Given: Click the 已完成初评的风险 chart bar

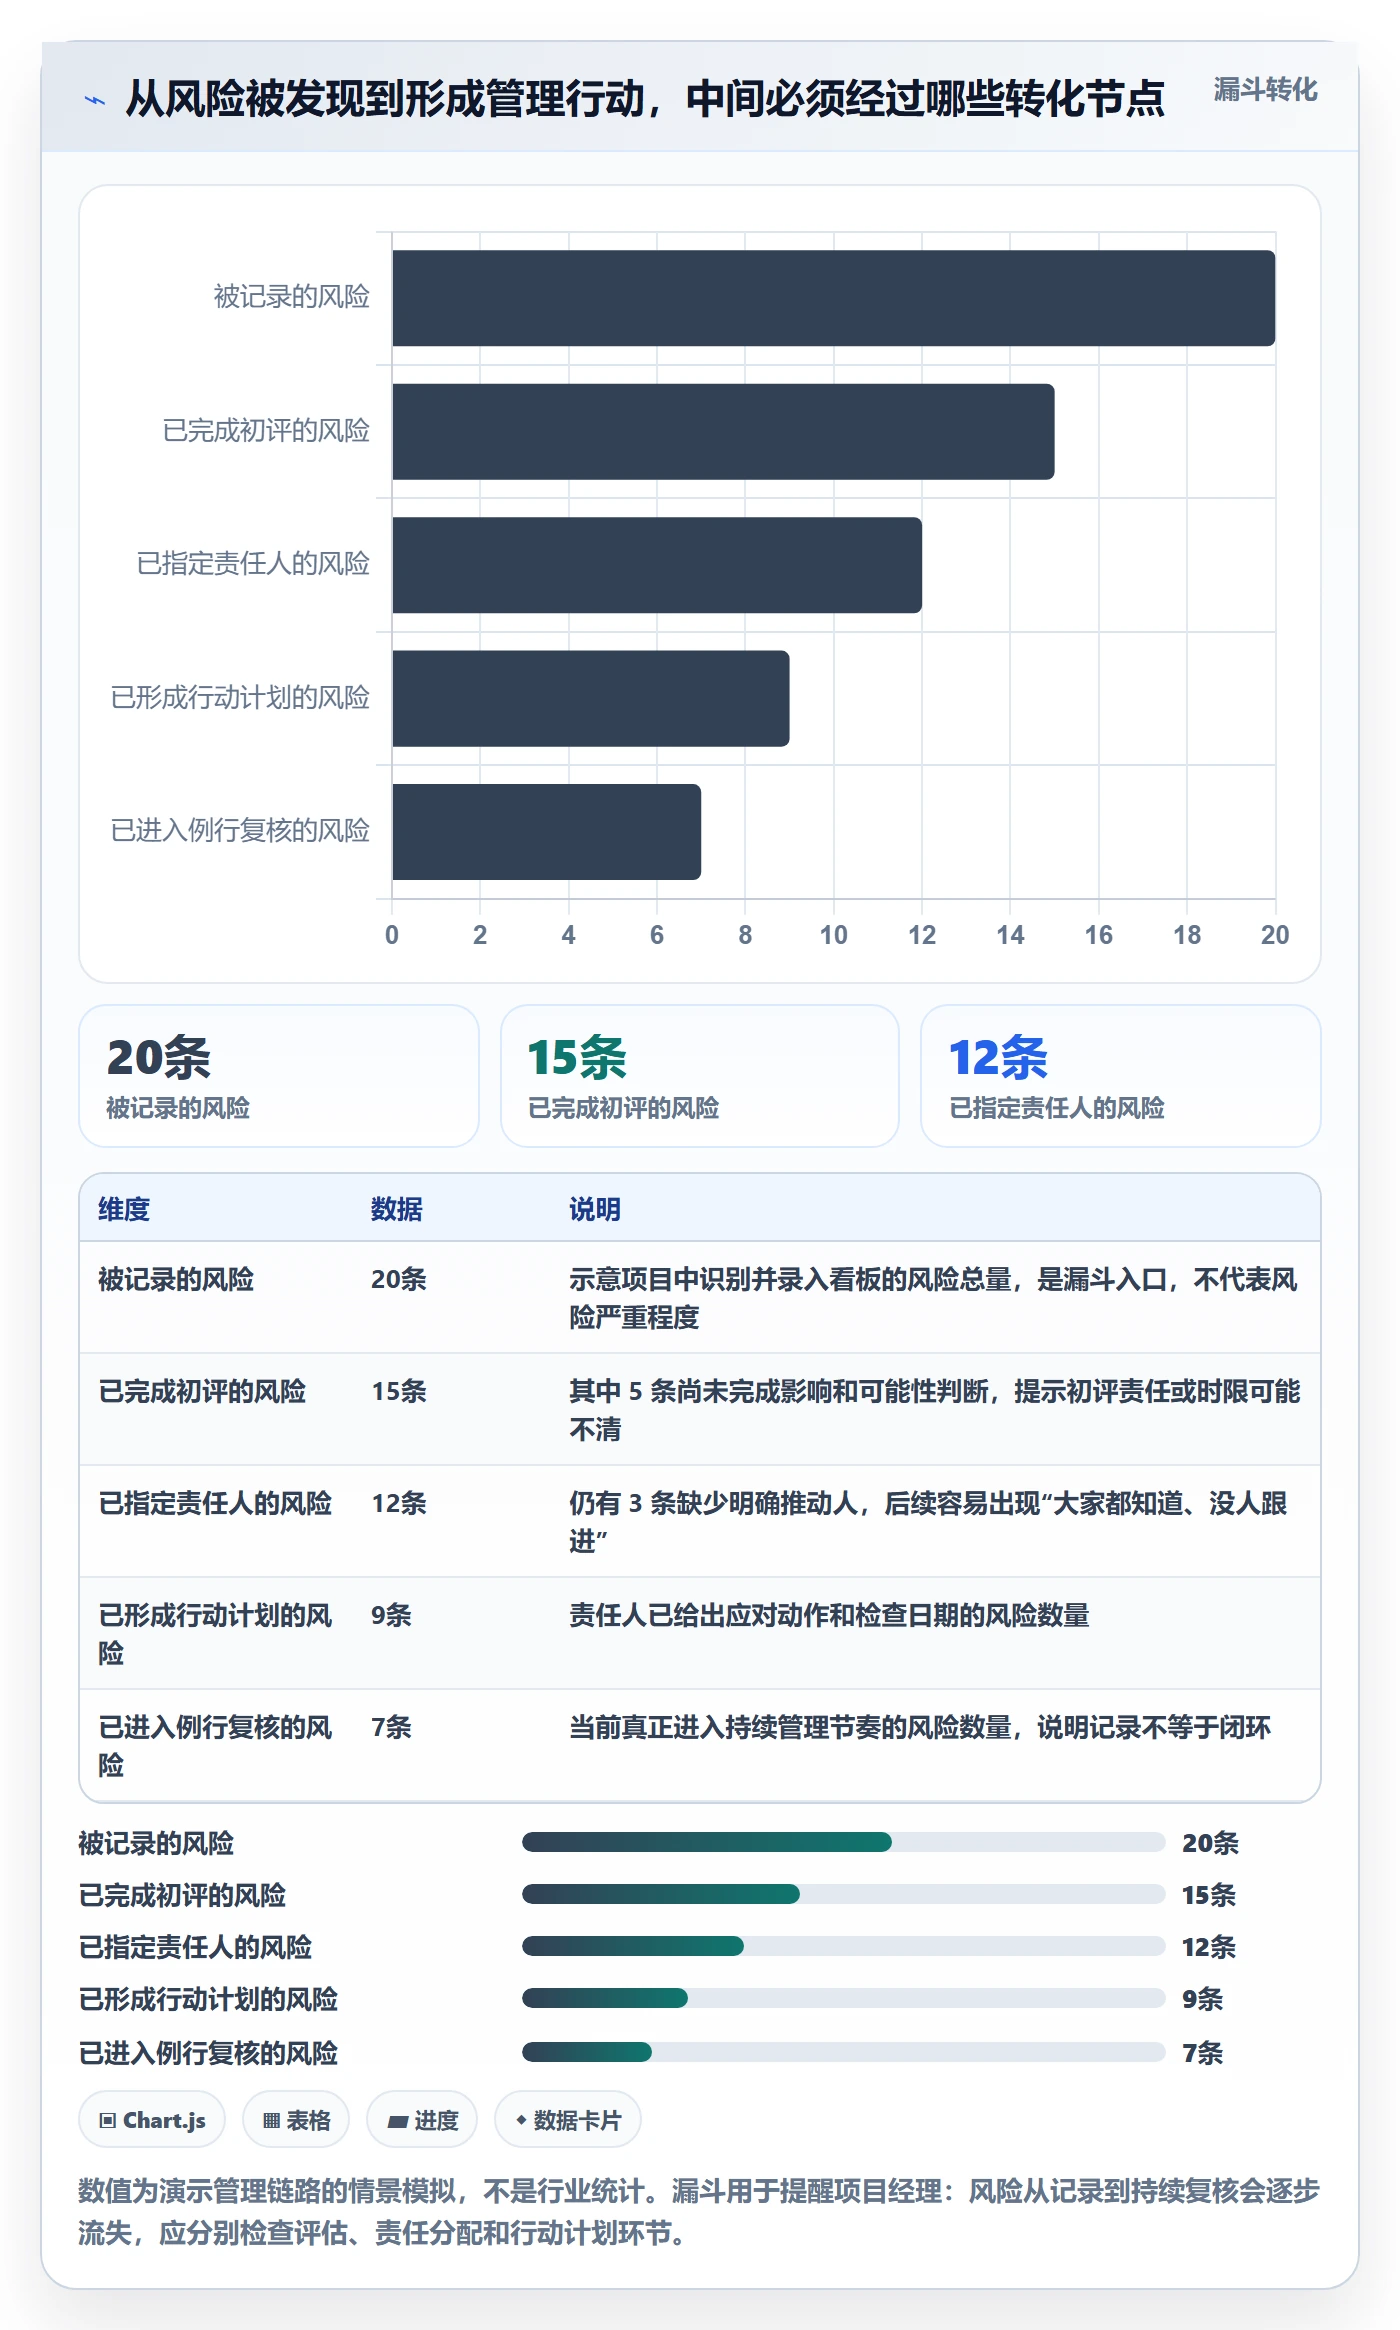Looking at the screenshot, I should 723,432.
